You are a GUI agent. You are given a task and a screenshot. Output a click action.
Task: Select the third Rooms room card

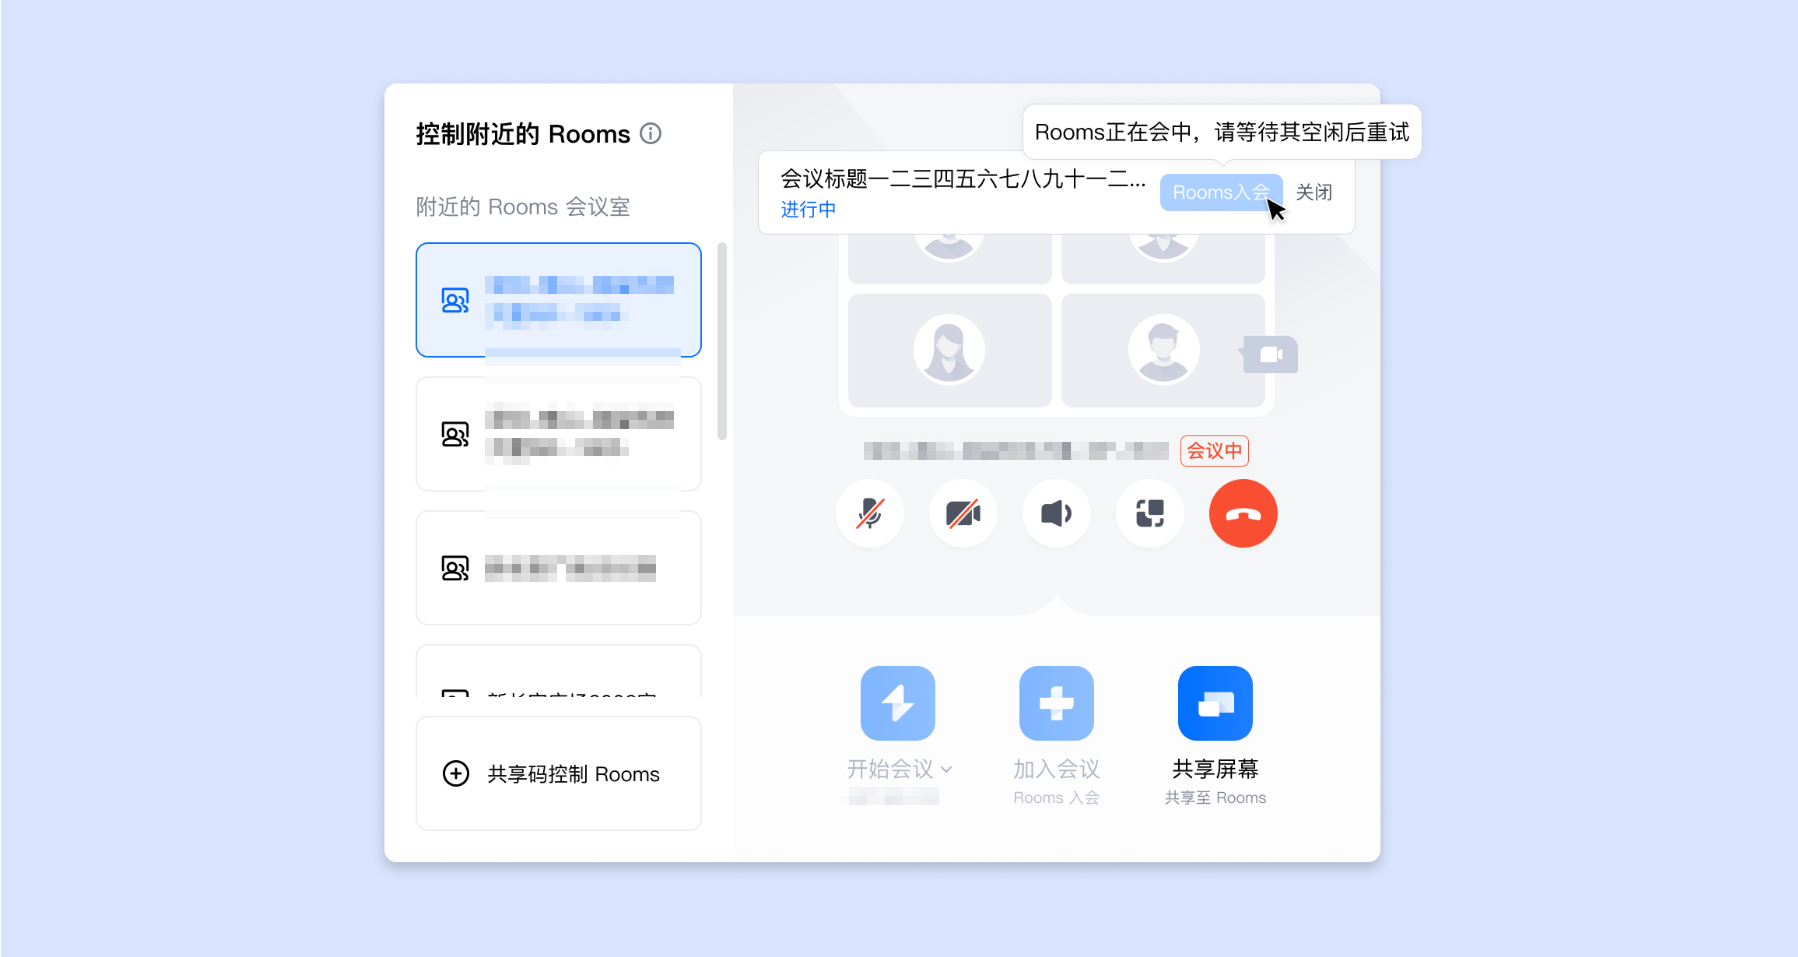(x=558, y=568)
